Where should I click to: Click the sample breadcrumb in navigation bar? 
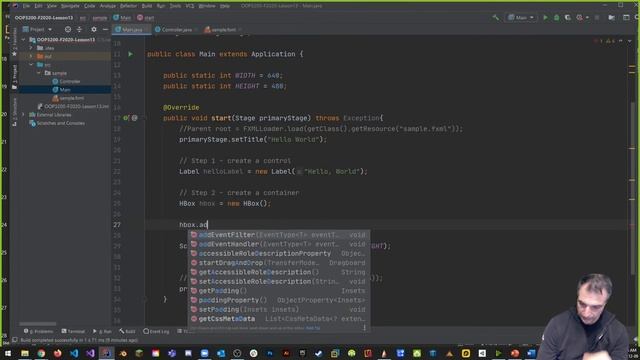[x=100, y=18]
